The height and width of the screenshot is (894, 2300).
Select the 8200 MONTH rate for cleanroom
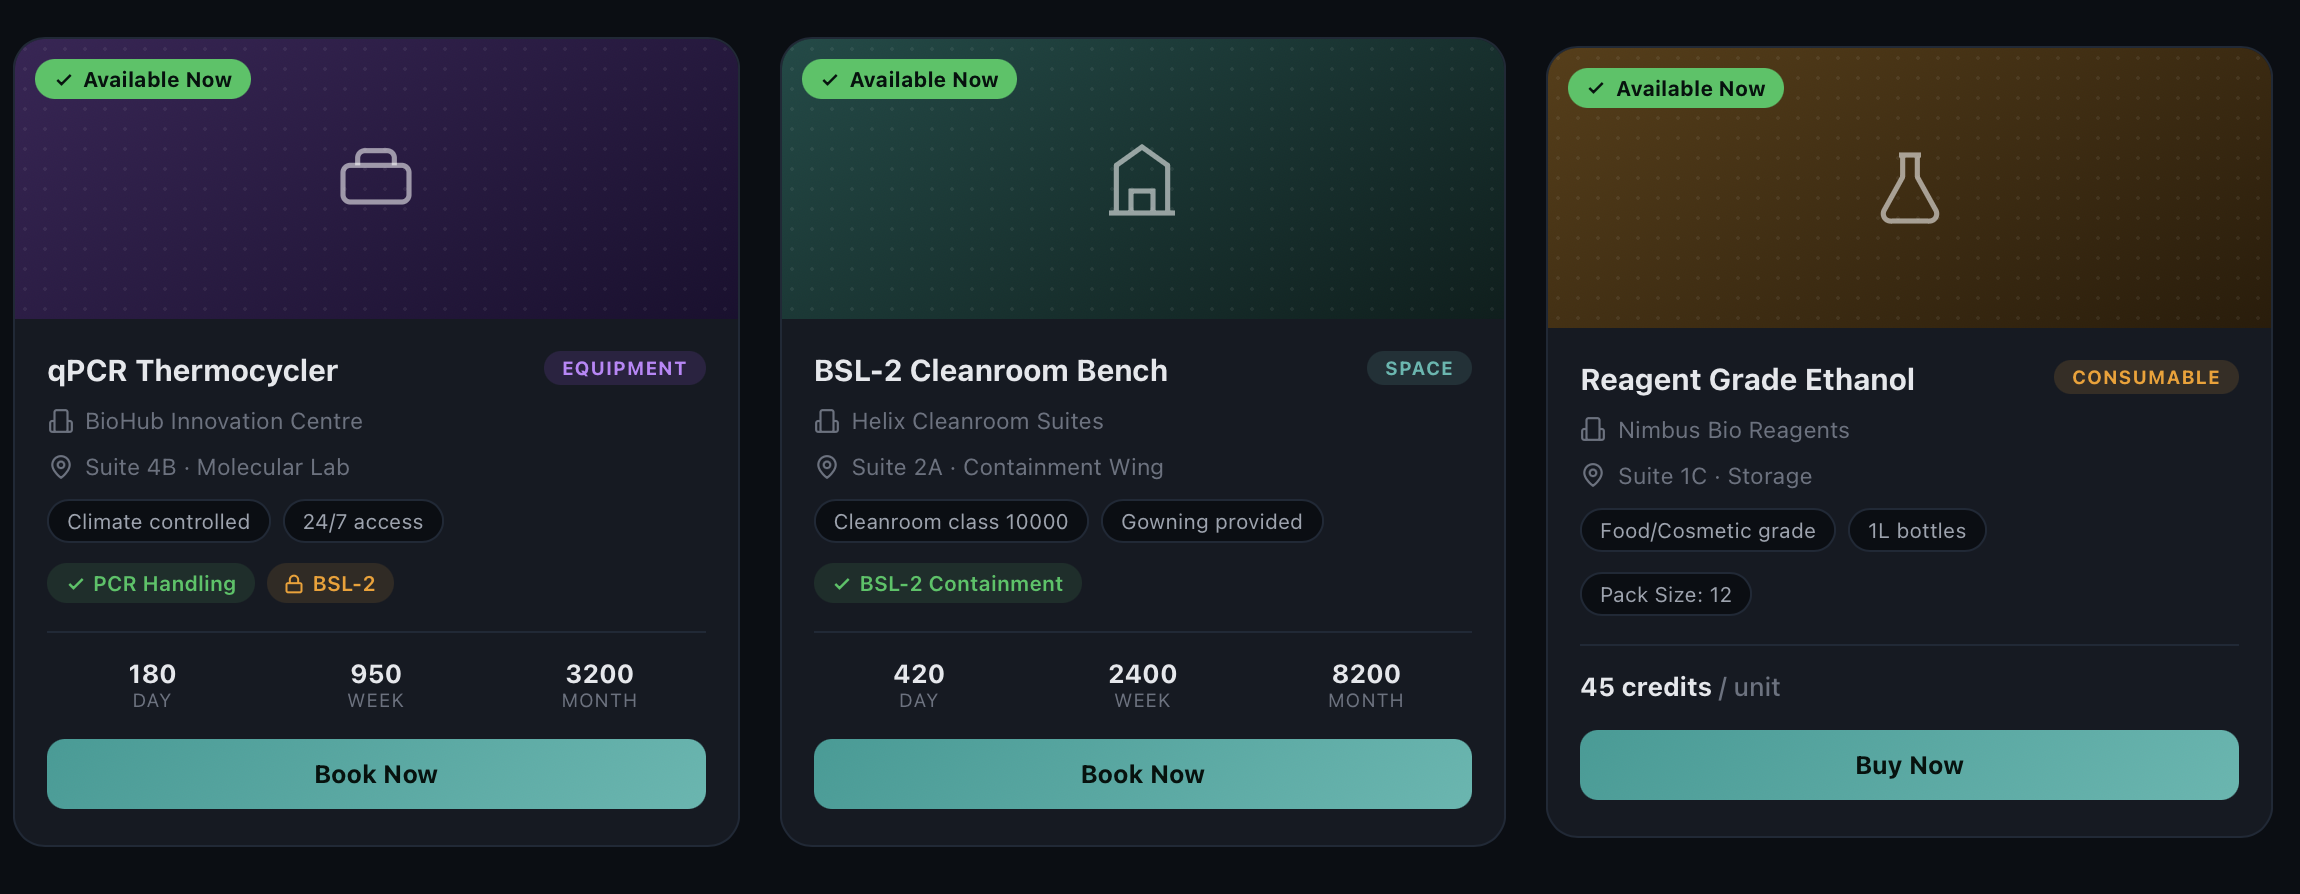1366,685
